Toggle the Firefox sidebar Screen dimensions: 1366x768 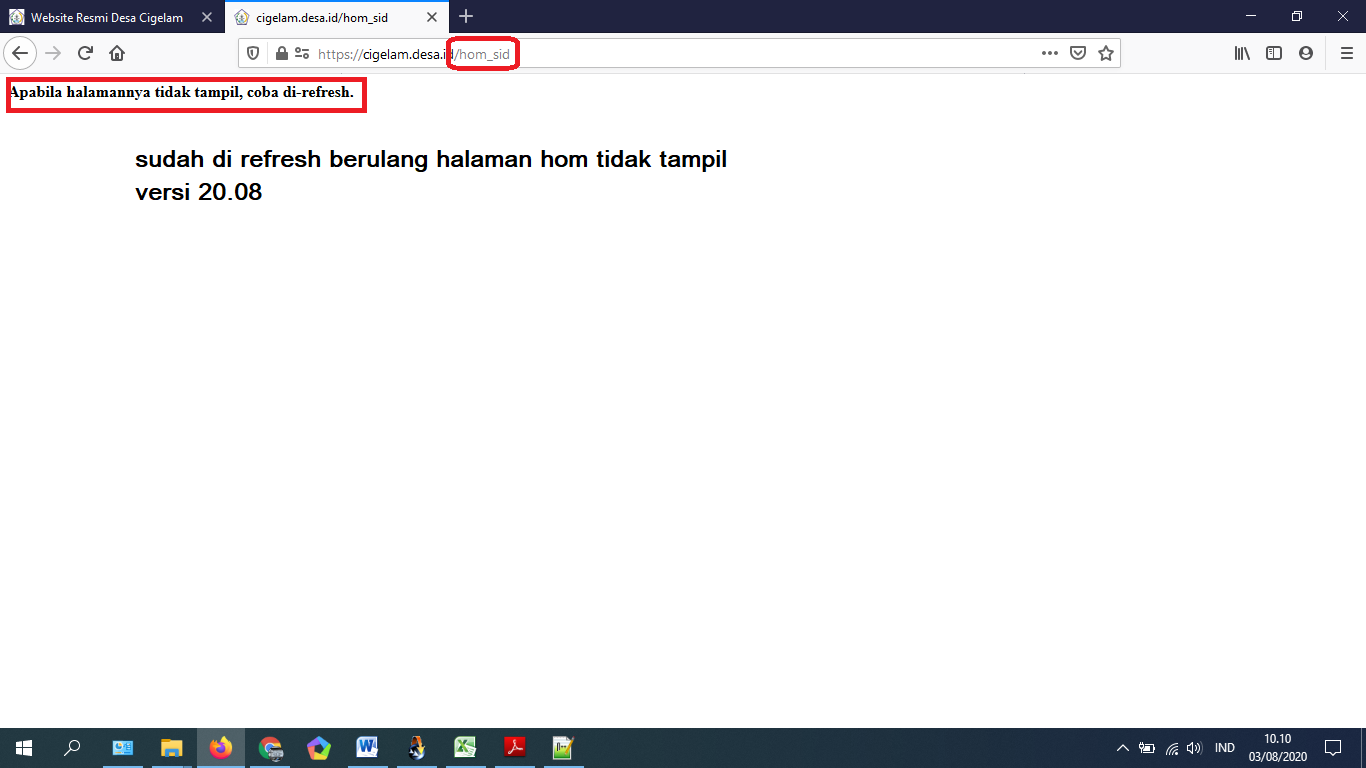pos(1273,53)
